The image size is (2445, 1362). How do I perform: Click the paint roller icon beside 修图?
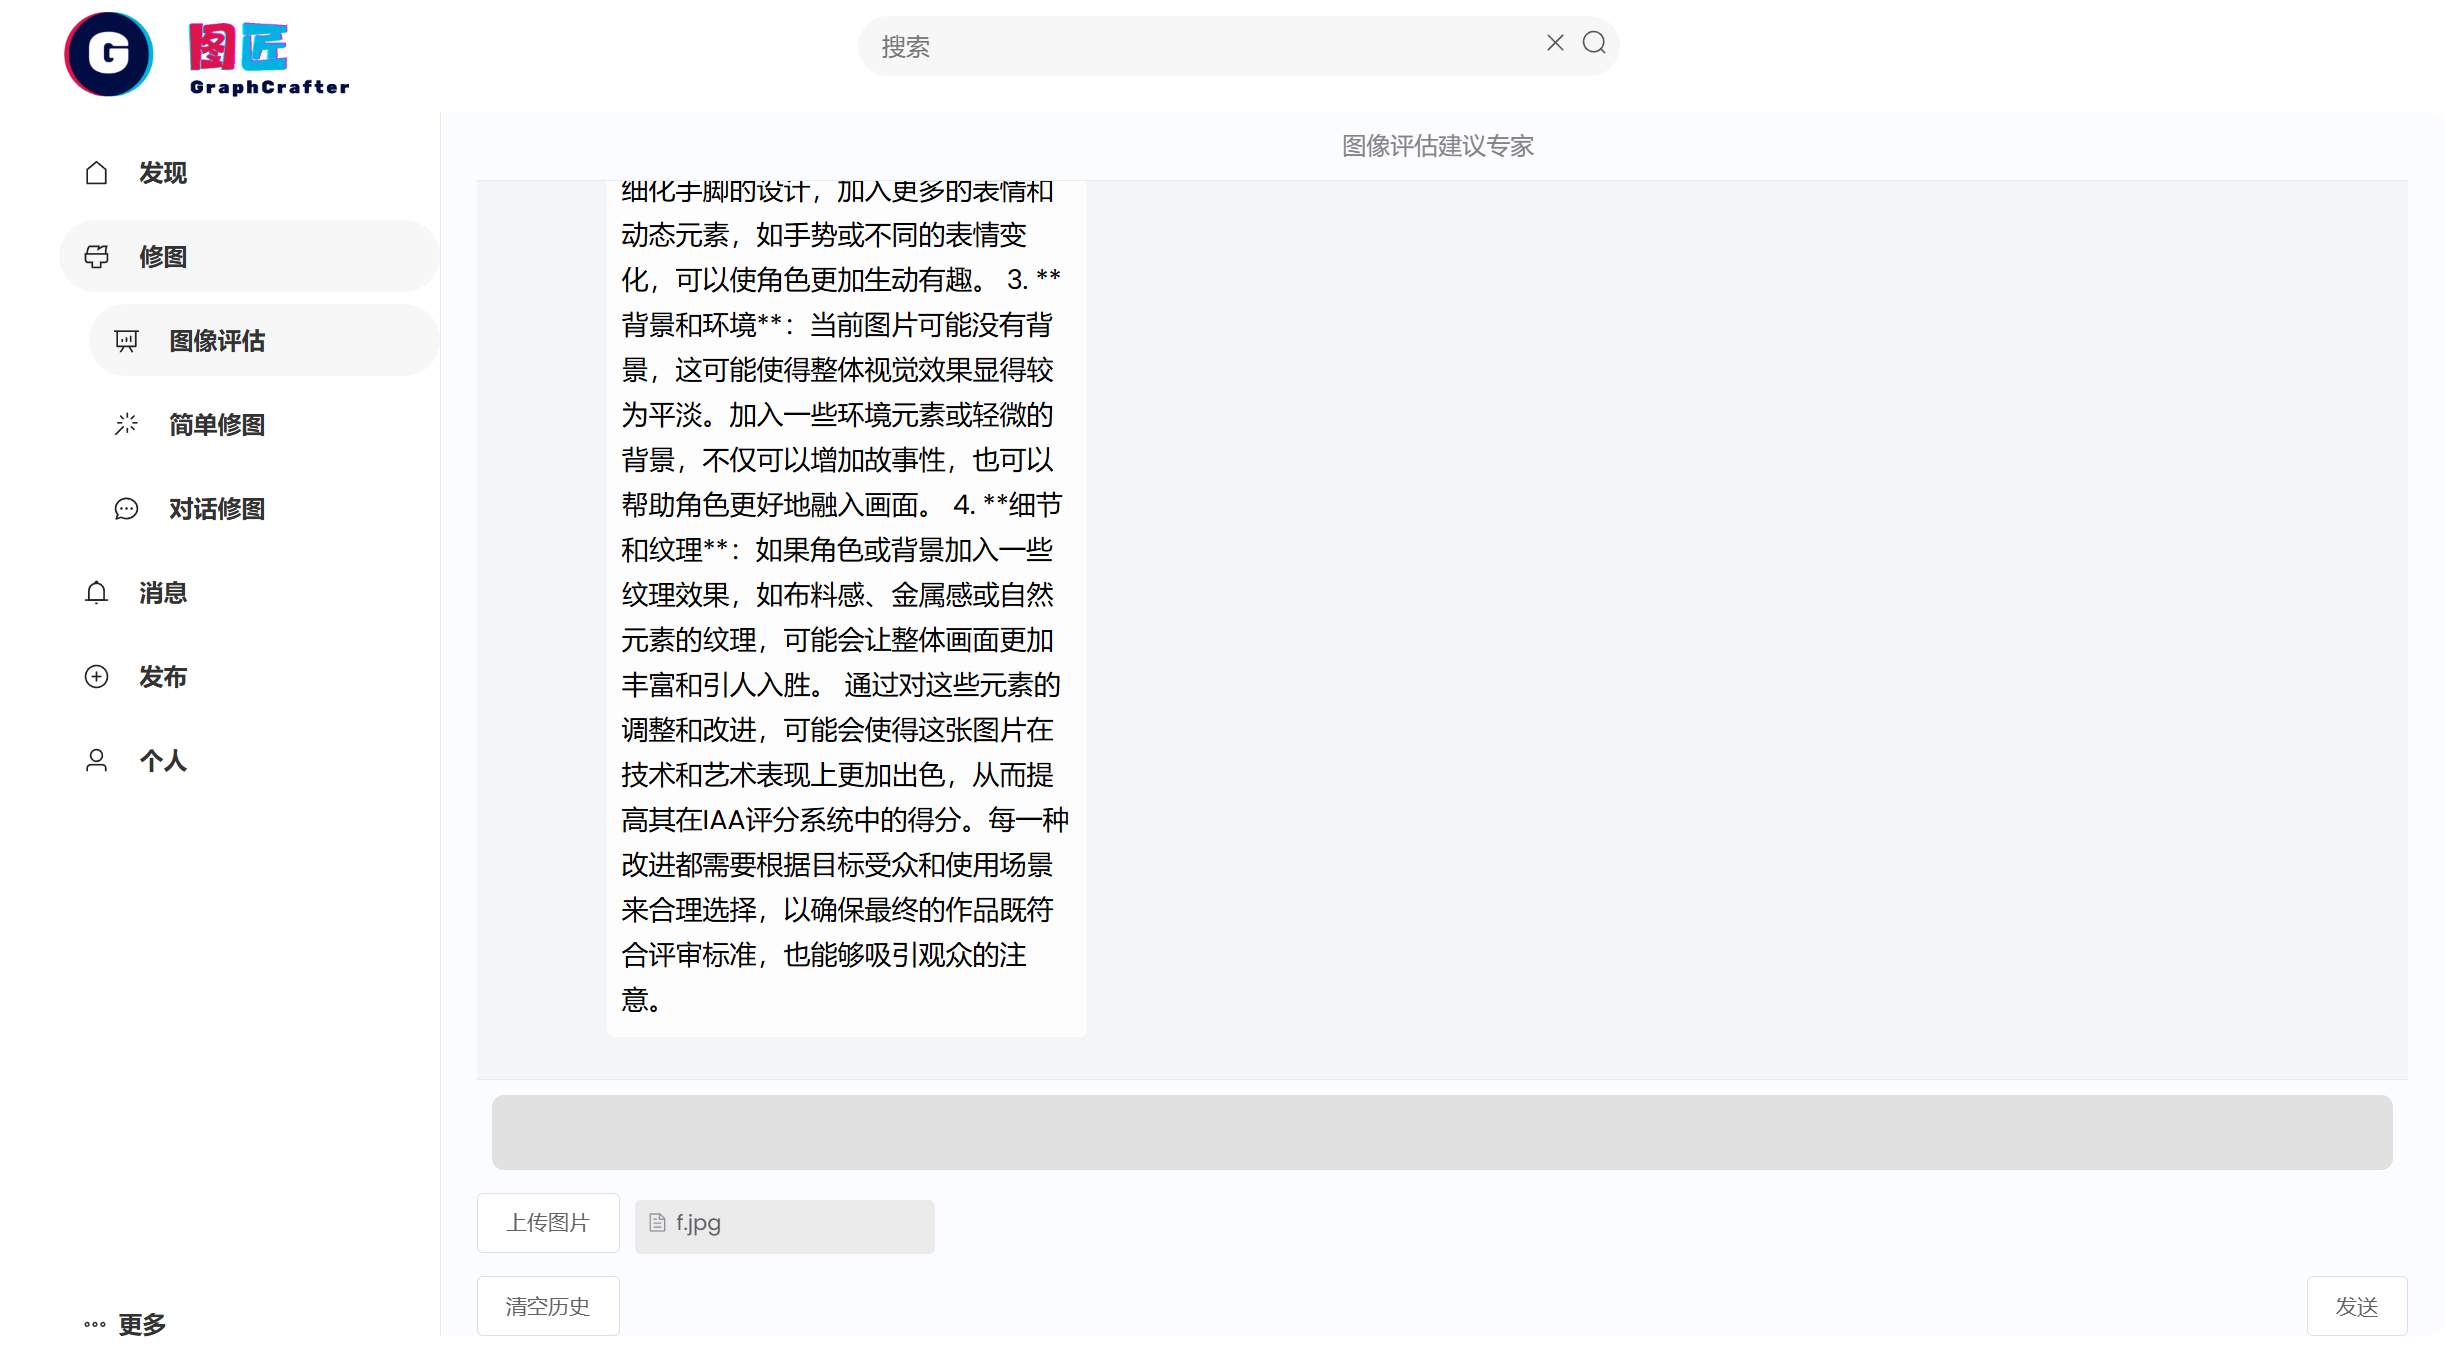pyautogui.click(x=96, y=257)
